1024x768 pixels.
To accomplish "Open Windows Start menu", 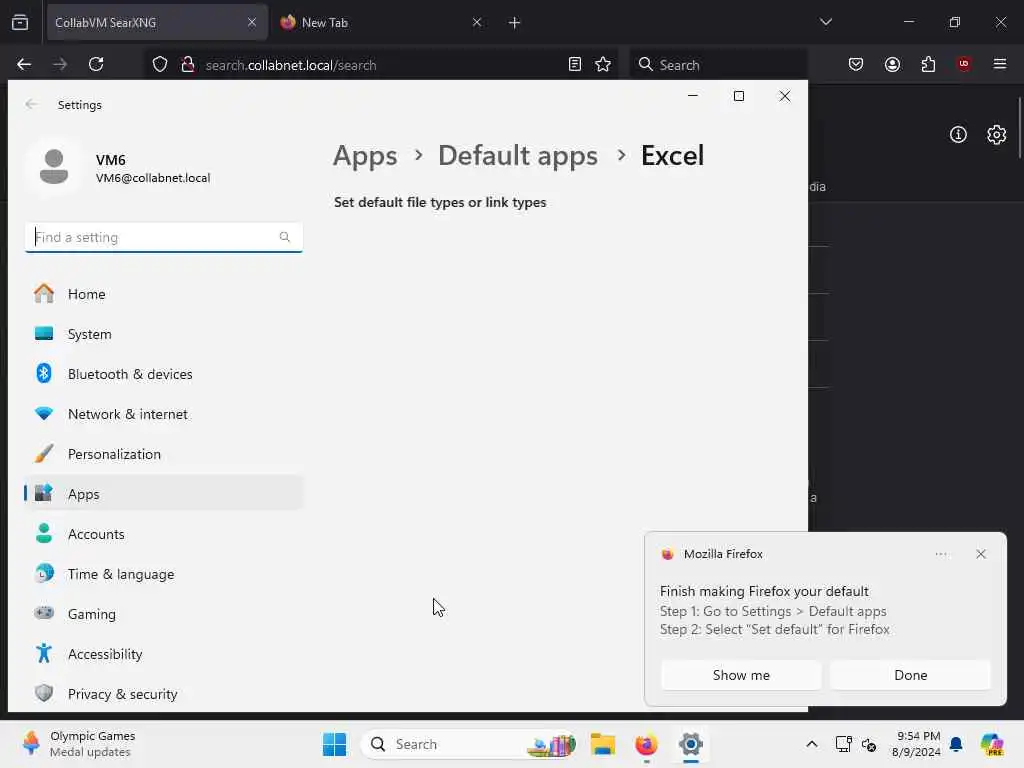I will click(x=335, y=744).
